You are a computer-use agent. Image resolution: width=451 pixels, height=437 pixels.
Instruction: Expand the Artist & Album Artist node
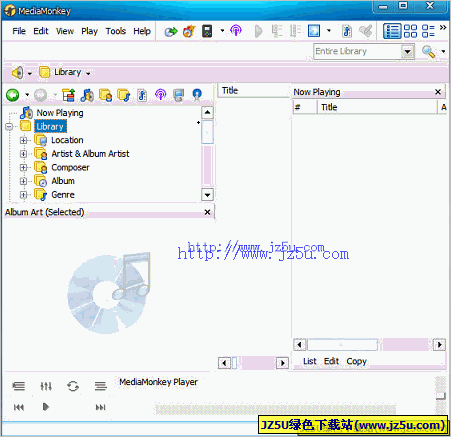[x=23, y=154]
